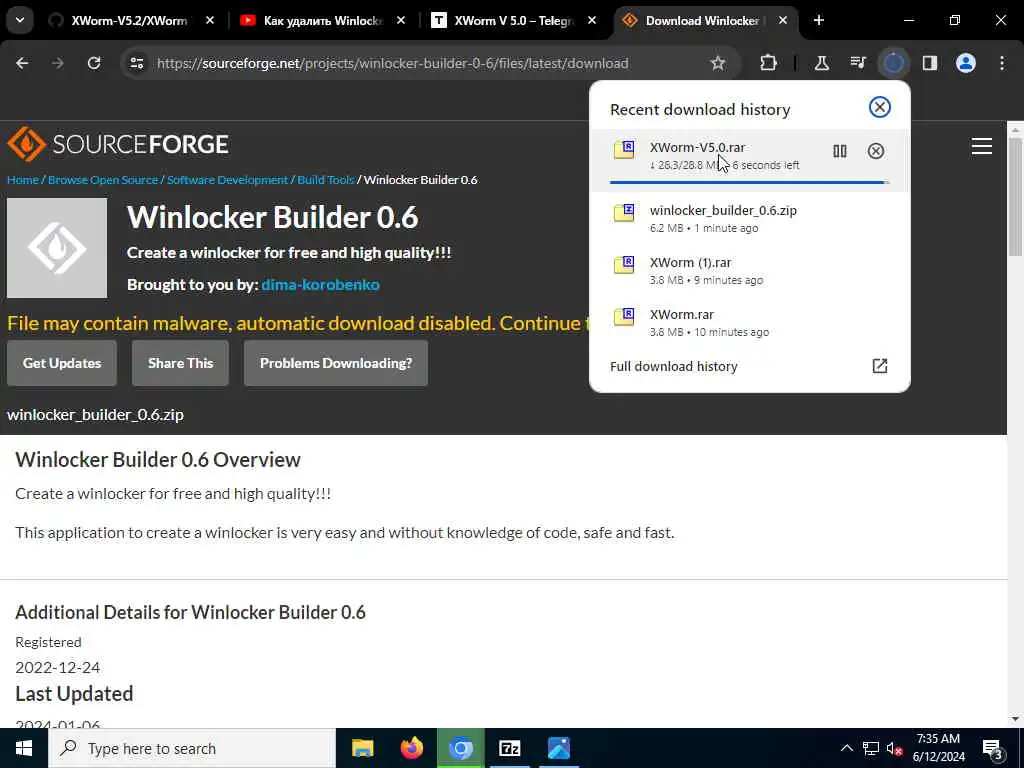Close the XWorm V 5.0 Telegraph tab

click(592, 20)
